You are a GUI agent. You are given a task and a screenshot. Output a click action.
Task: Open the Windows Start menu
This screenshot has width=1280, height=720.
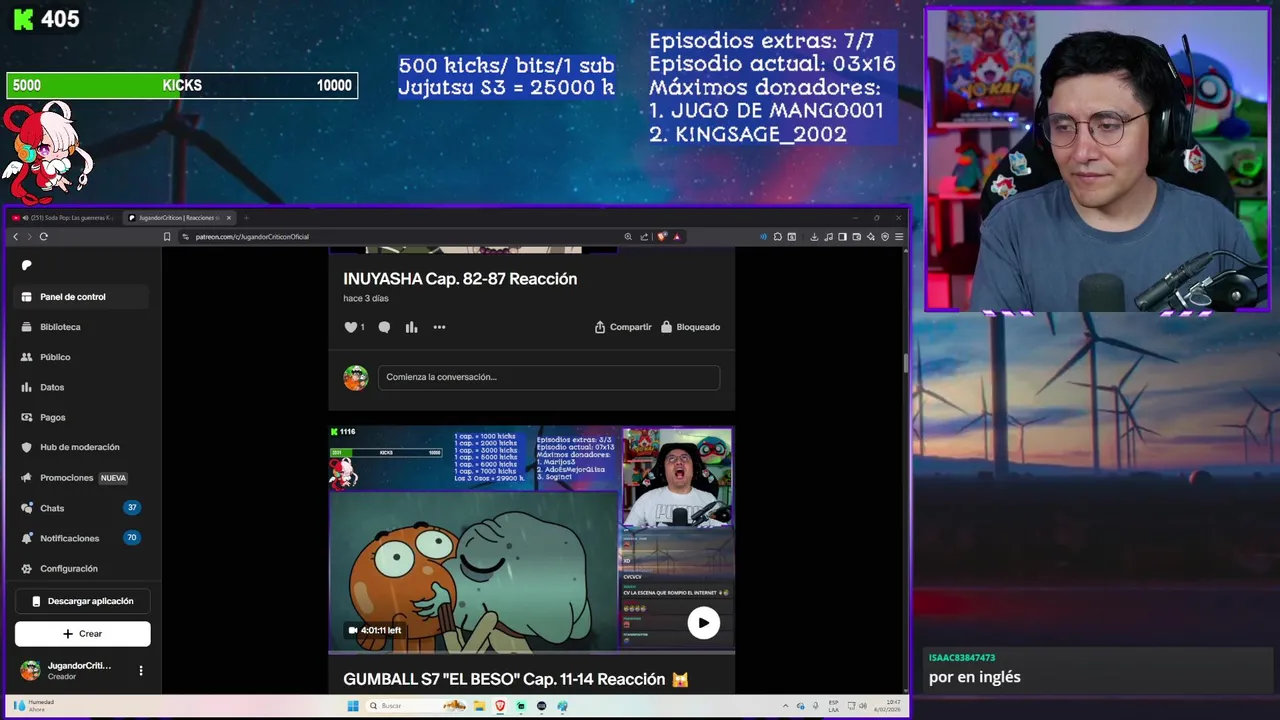[353, 706]
